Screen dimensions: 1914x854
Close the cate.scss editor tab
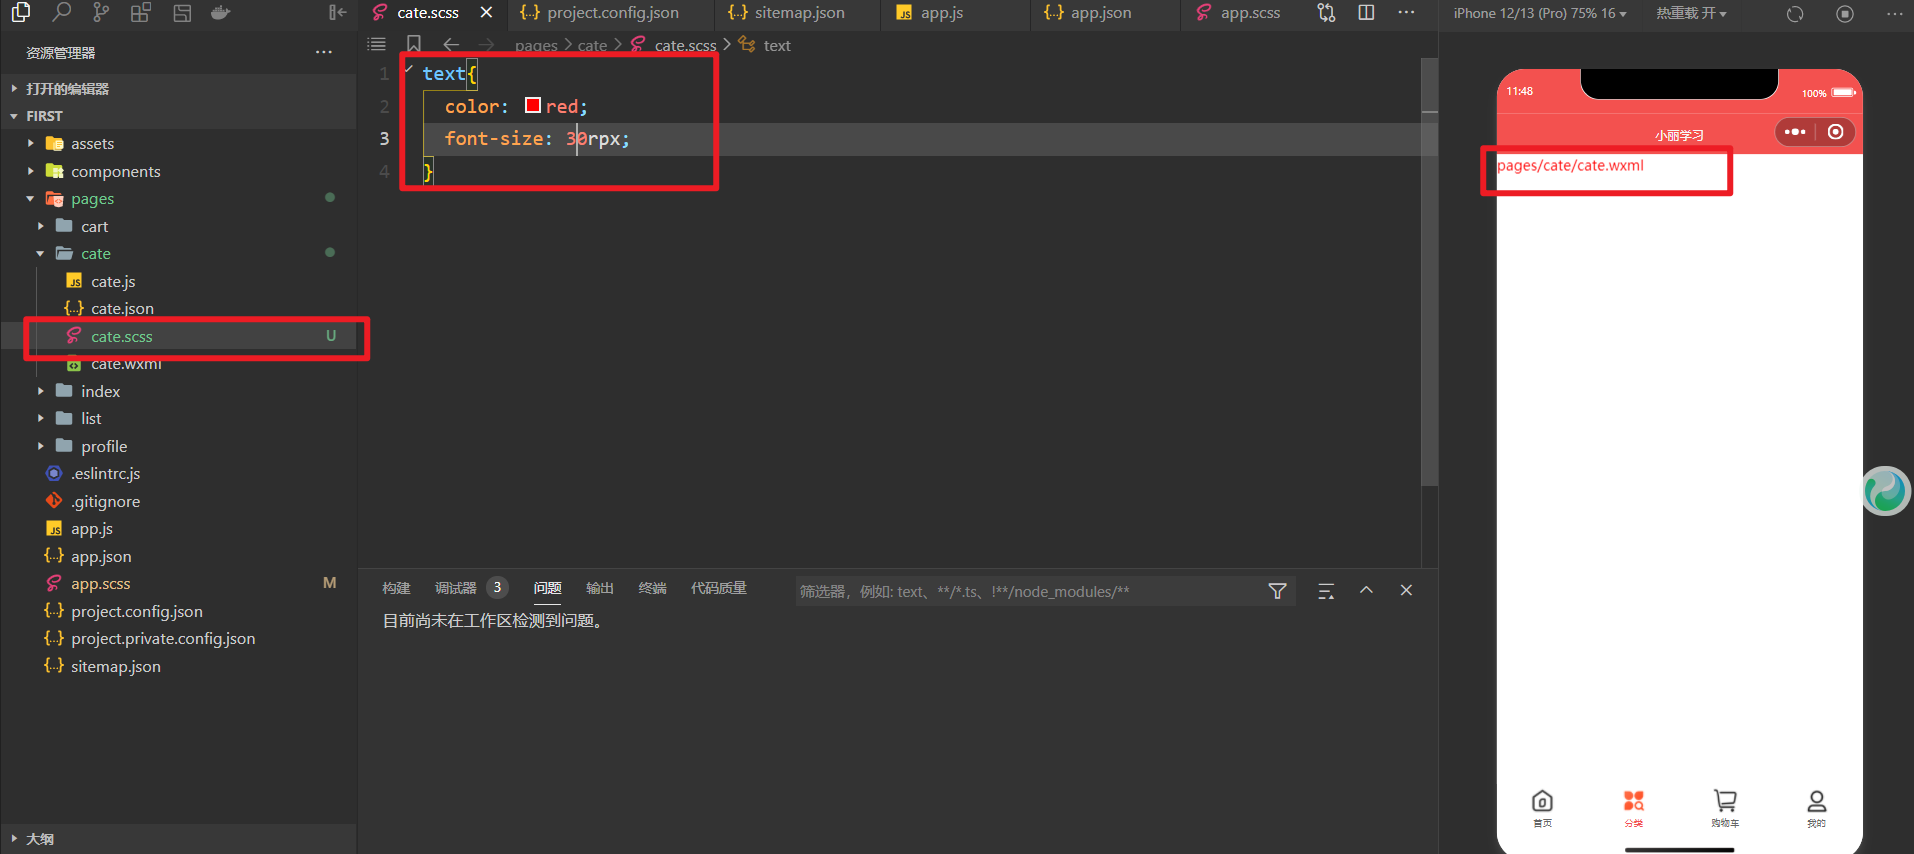pos(486,12)
